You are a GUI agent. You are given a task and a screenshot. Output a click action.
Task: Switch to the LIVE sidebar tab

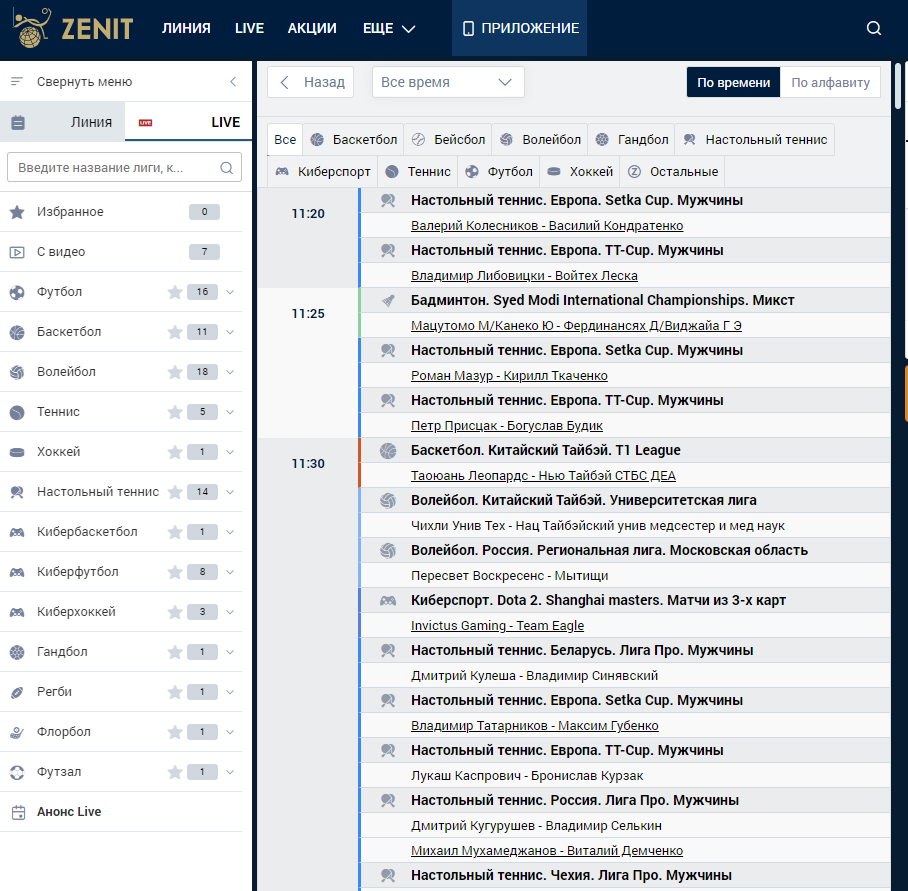188,122
